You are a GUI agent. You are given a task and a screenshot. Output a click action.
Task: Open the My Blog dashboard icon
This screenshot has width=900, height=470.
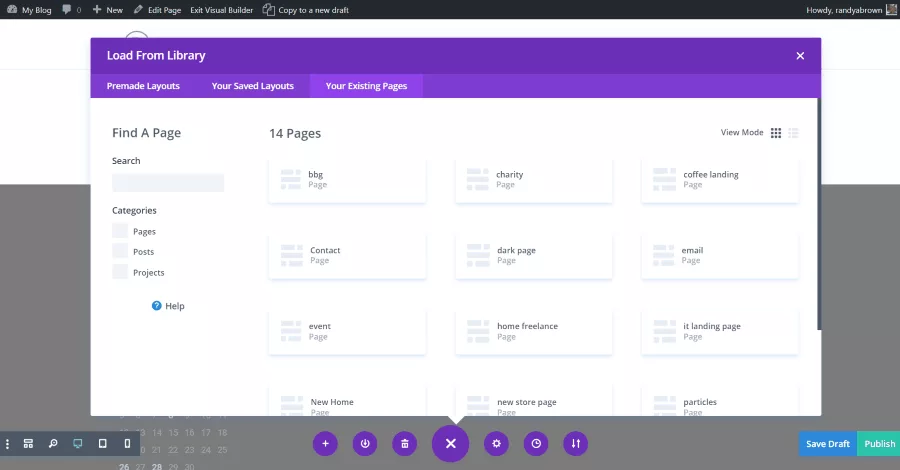12,10
